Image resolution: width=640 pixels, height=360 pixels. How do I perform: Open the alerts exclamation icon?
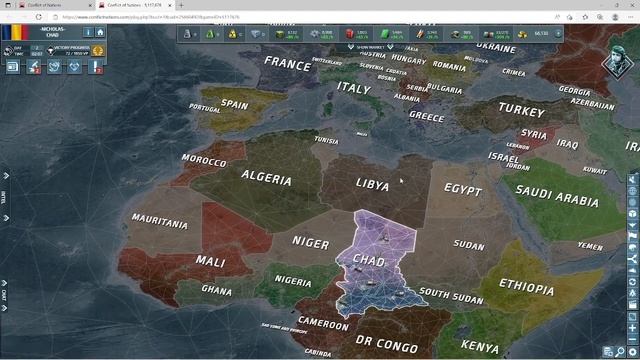95,67
